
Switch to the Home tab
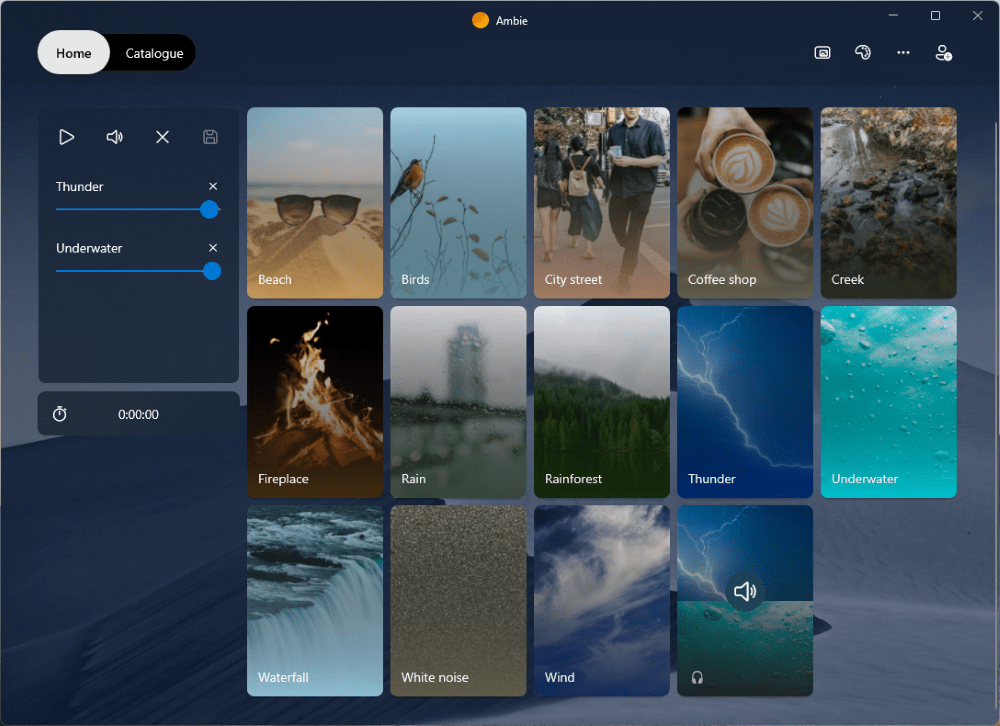coord(73,53)
